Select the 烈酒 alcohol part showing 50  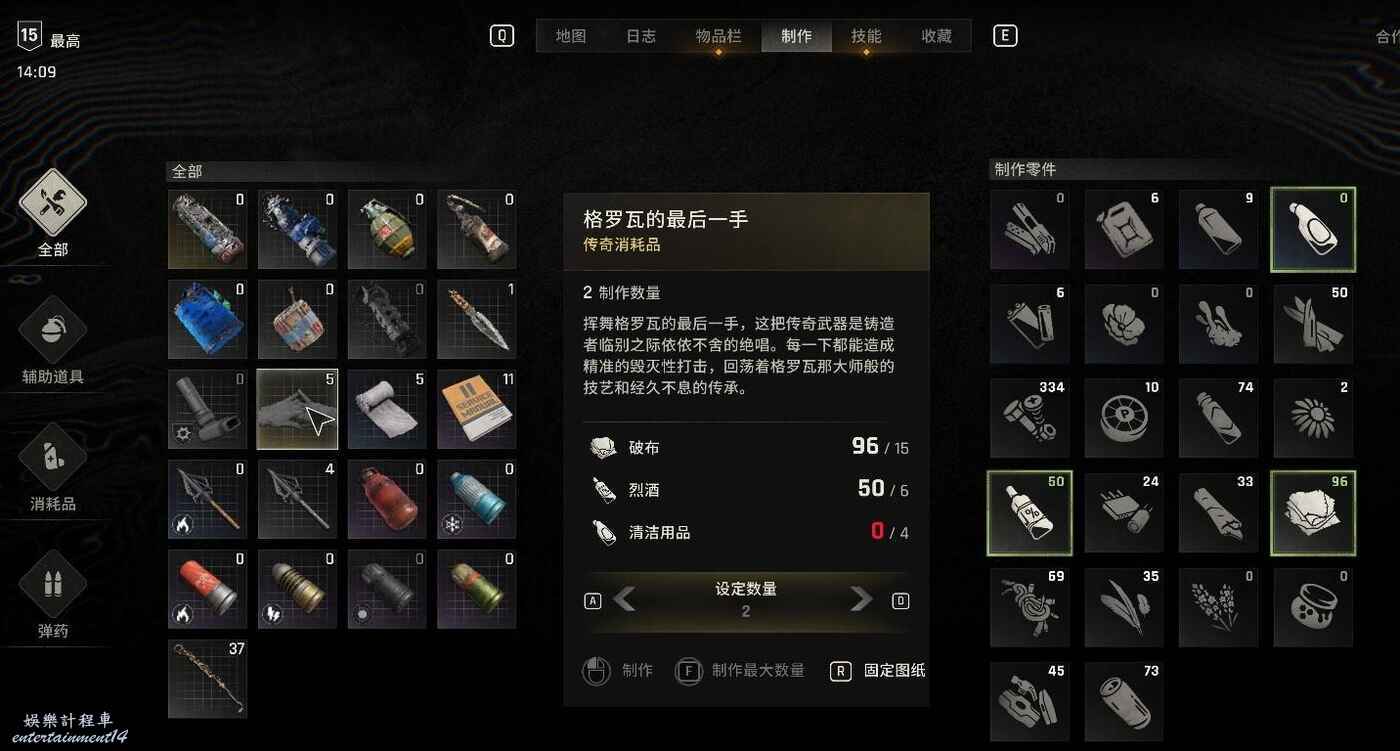(1030, 512)
